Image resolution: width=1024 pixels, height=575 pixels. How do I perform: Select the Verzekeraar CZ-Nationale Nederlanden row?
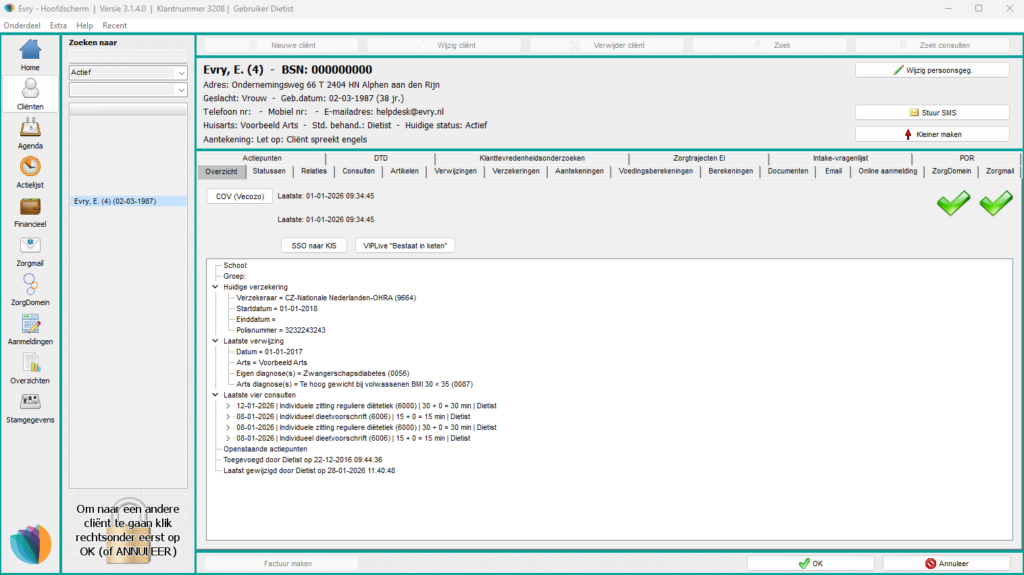pyautogui.click(x=326, y=298)
